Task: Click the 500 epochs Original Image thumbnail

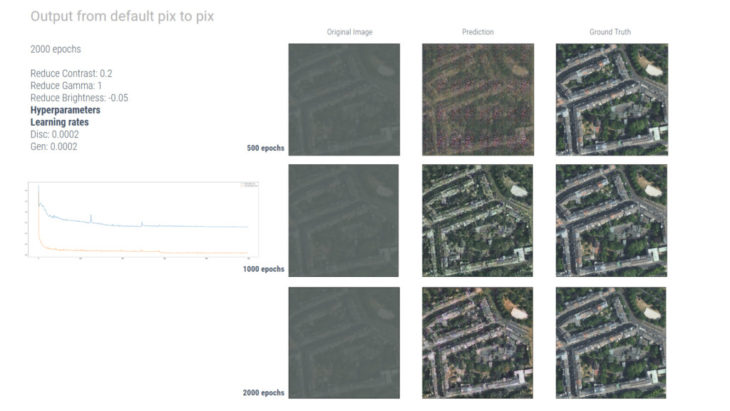Action: 344,98
